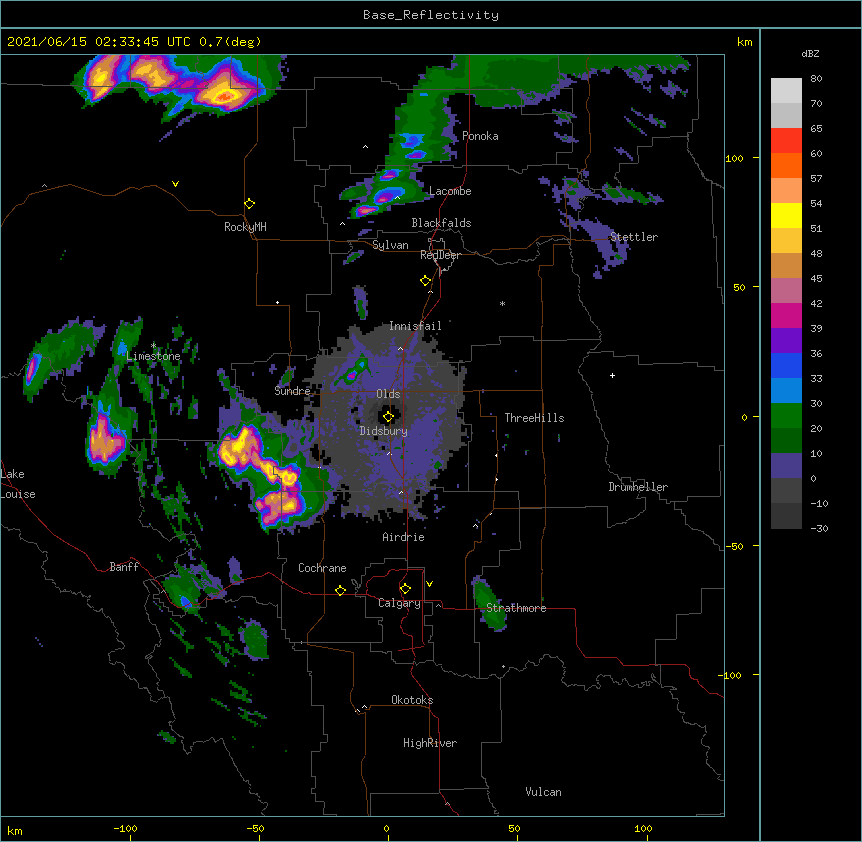Click the Calgary city label
The width and height of the screenshot is (862, 842).
pos(399,603)
